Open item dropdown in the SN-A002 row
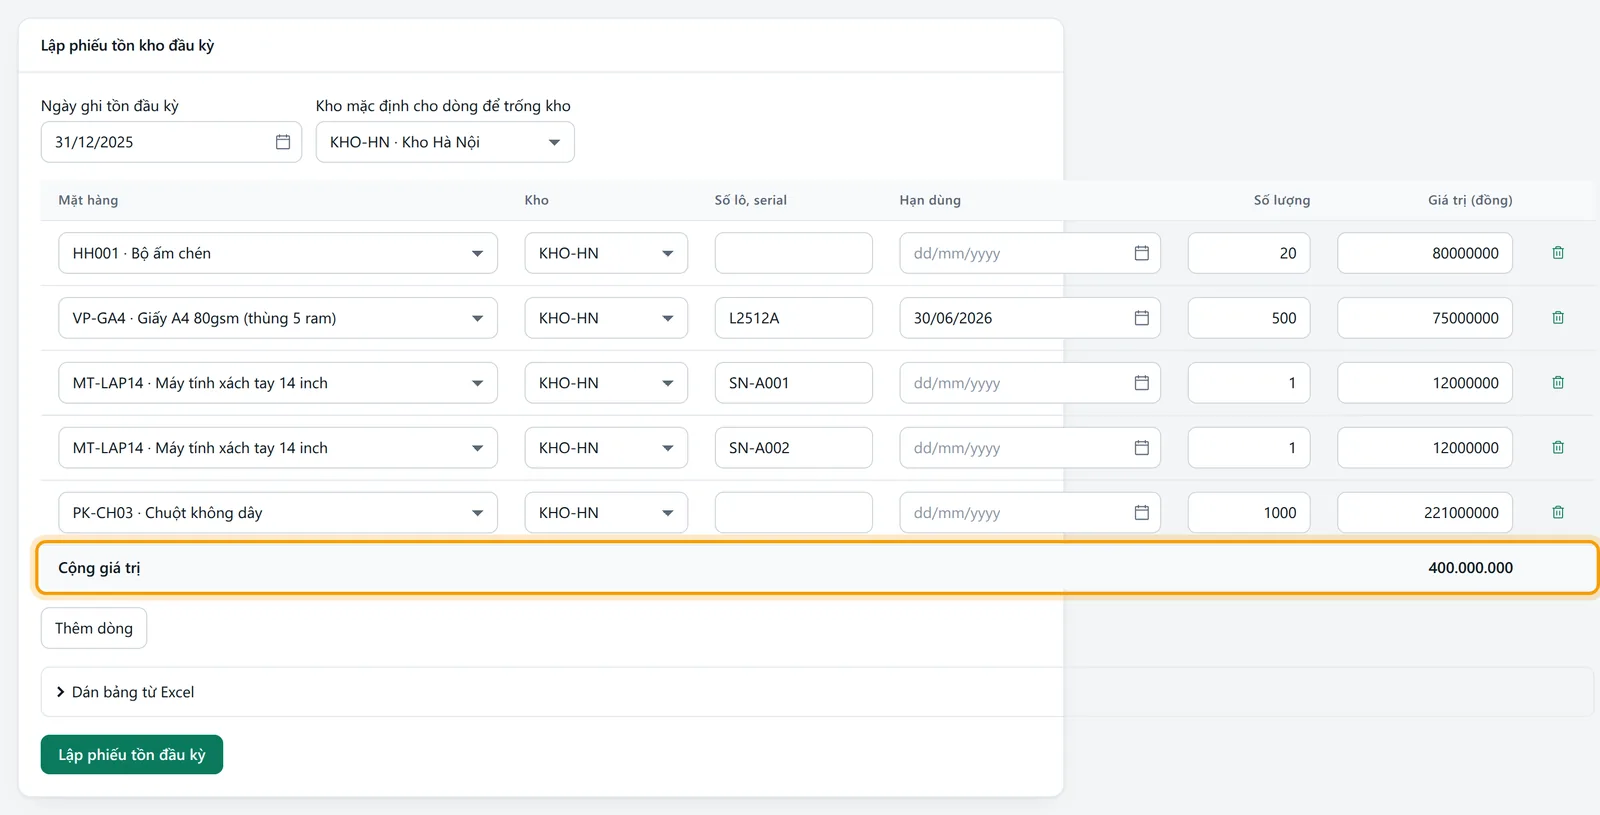Viewport: 1600px width, 815px height. (278, 448)
